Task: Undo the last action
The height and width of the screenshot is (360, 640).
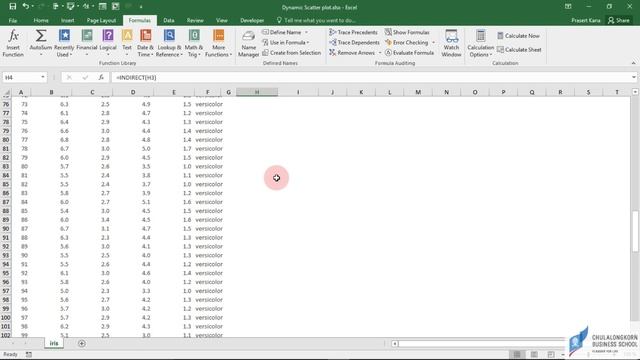Action: [x=26, y=7]
